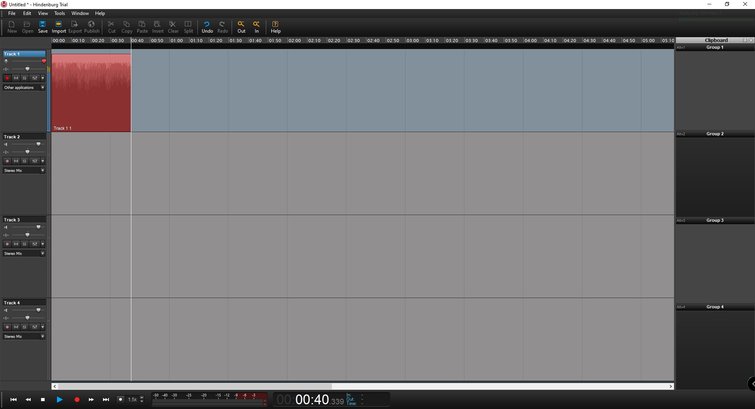
Task: Zoom out using the Out icon
Action: [241, 25]
